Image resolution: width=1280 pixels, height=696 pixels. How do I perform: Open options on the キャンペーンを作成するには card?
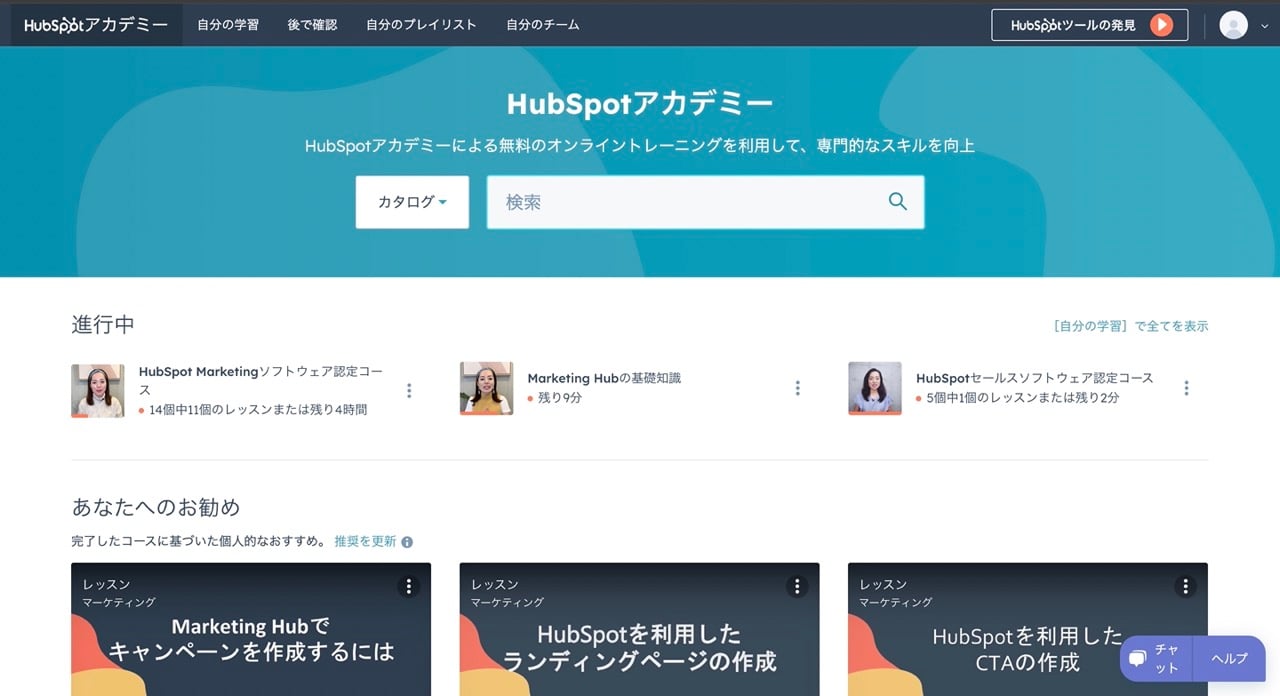408,586
